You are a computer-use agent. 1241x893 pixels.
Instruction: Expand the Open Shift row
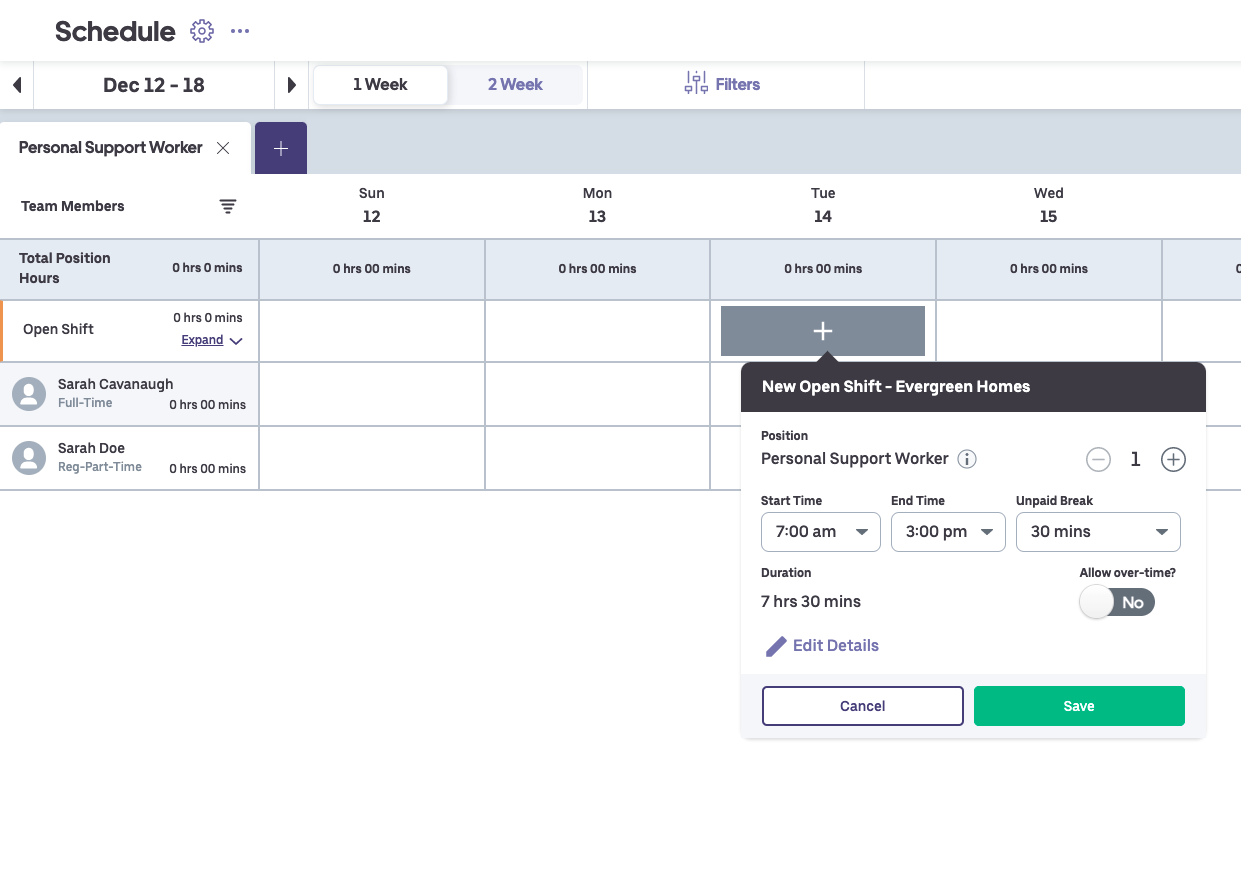click(211, 340)
